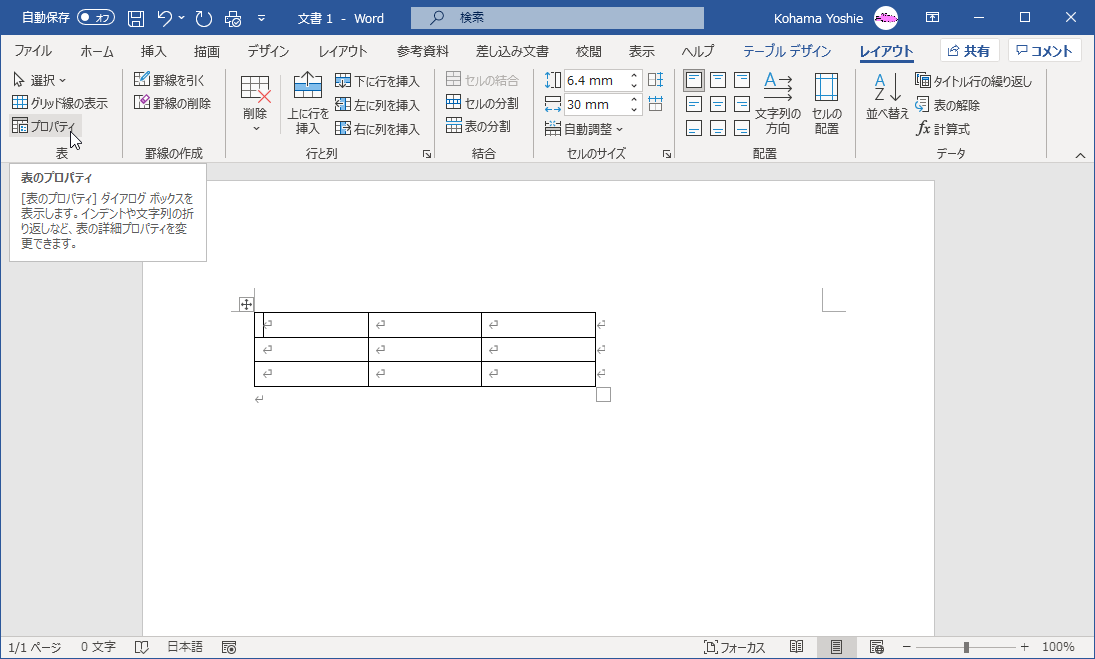1095x659 pixels.
Task: Click the distribute rows evenly icon
Action: pyautogui.click(x=656, y=80)
